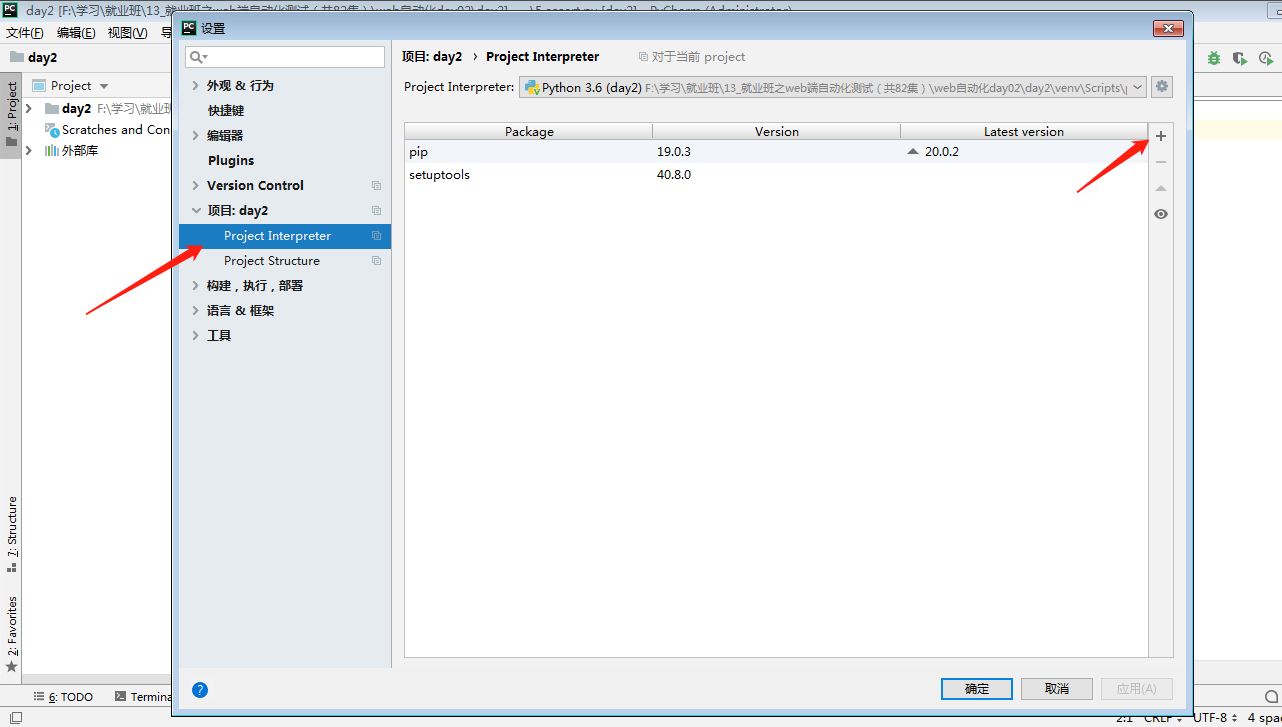Open the 2: Favorites tool window tab
Viewport: 1282px width, 727px height.
click(x=11, y=633)
